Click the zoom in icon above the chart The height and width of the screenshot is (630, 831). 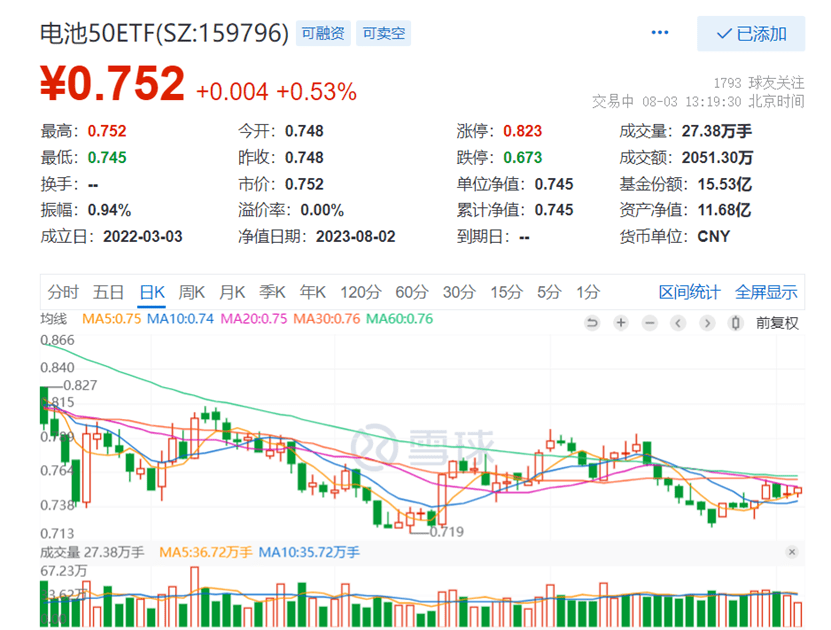tap(621, 322)
